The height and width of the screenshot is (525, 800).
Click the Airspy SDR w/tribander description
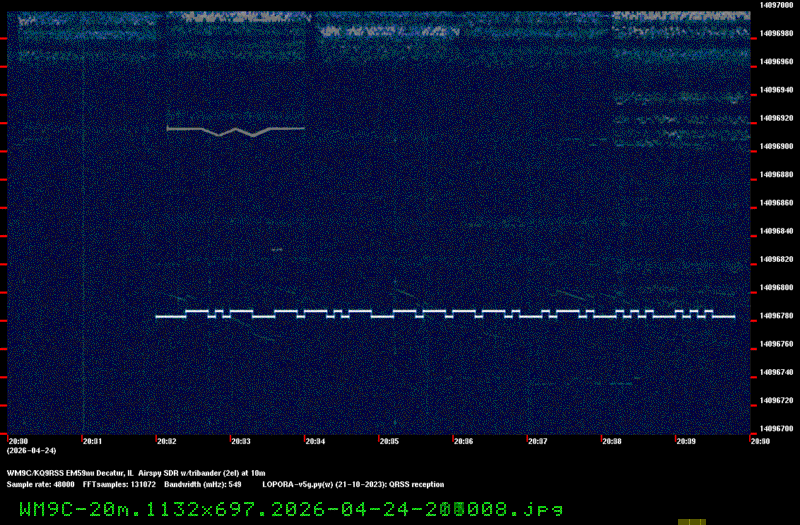point(202,473)
